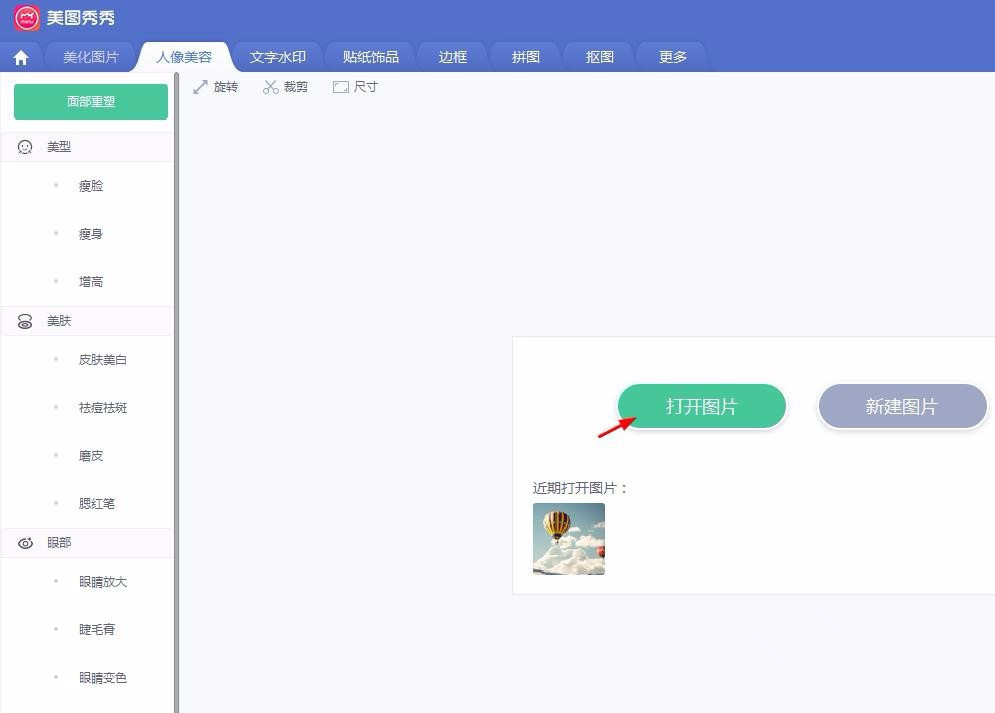Open the 文字水印 tab

click(277, 57)
